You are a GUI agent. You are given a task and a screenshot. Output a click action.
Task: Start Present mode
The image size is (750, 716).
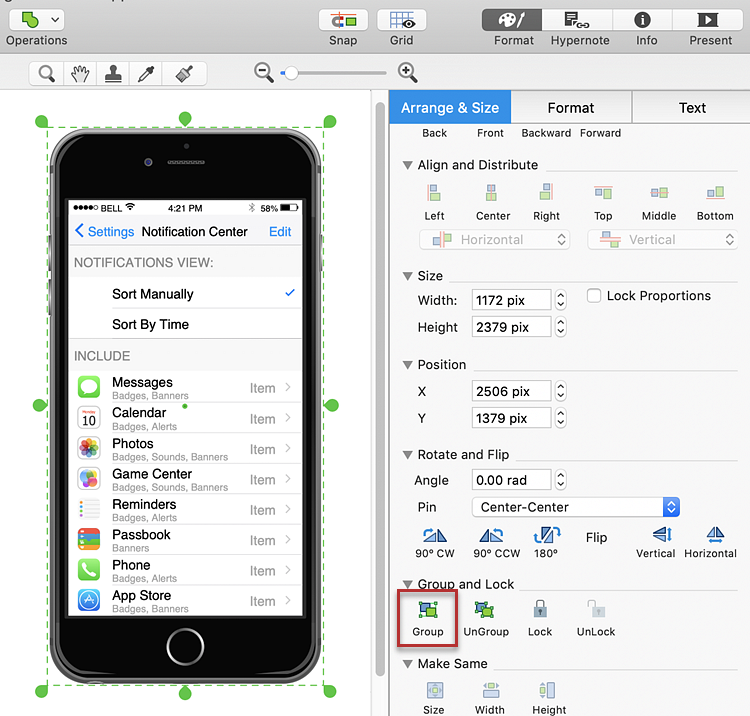click(708, 20)
